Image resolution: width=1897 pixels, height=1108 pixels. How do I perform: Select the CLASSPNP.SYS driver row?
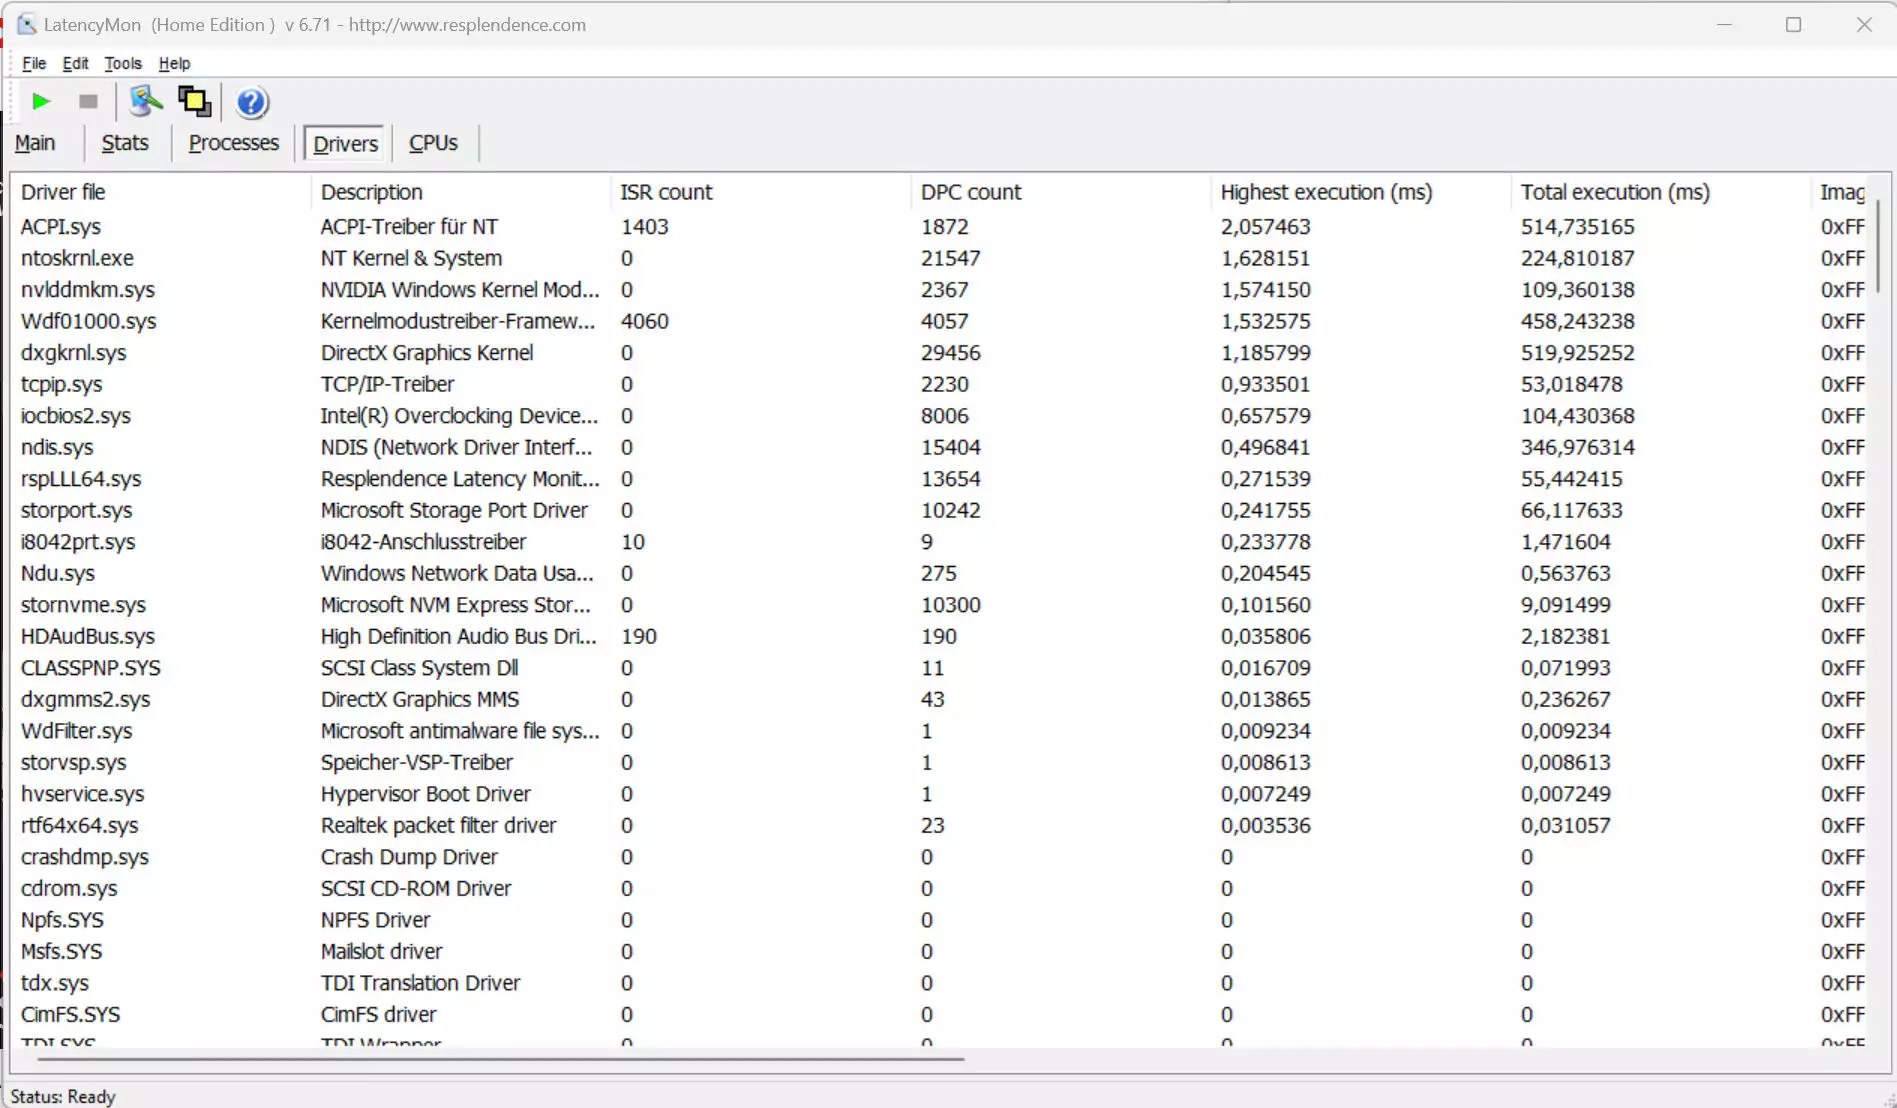(940, 668)
